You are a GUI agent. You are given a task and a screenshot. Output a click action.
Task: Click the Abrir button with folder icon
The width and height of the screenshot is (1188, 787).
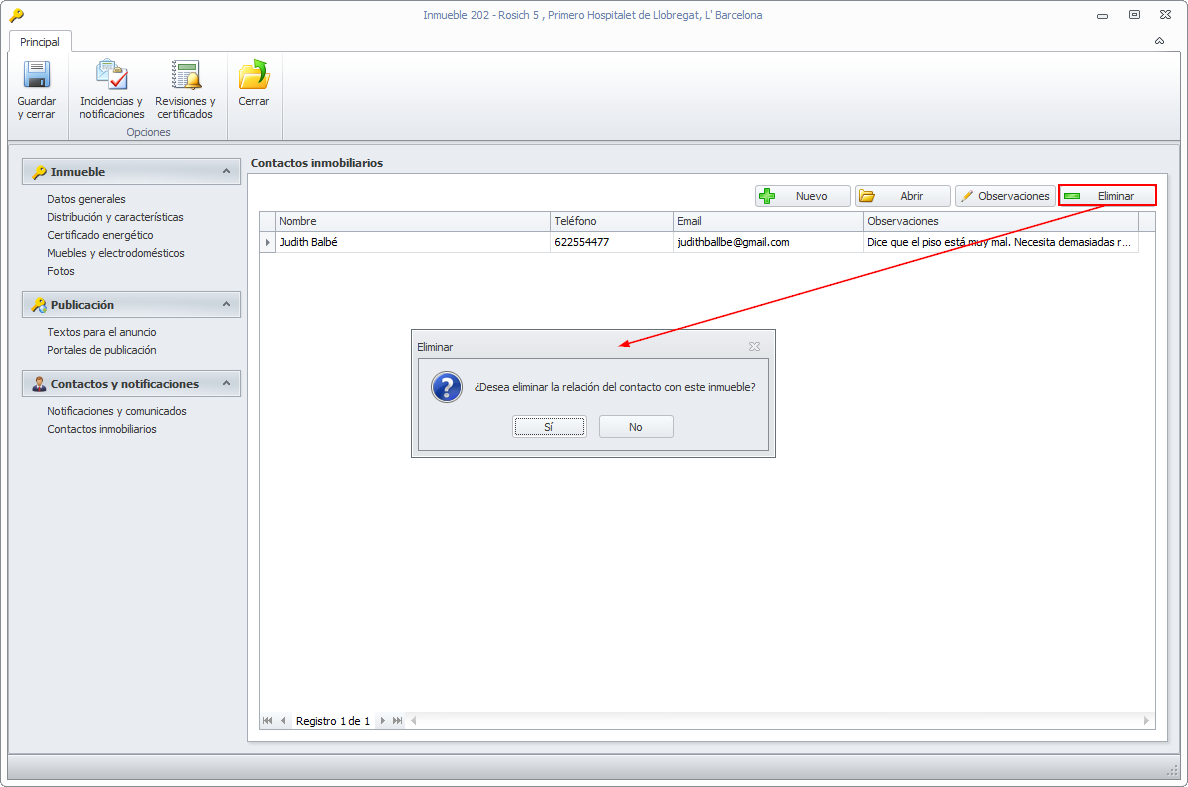coord(902,196)
